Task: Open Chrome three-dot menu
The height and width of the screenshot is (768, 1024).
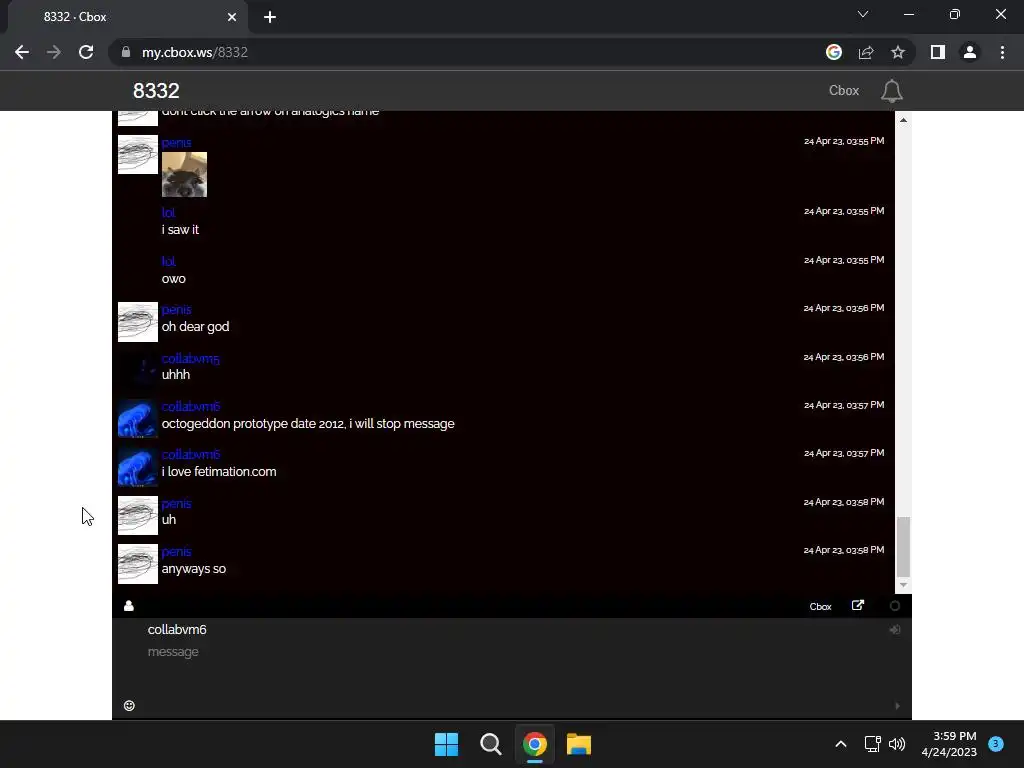Action: click(x=1002, y=52)
